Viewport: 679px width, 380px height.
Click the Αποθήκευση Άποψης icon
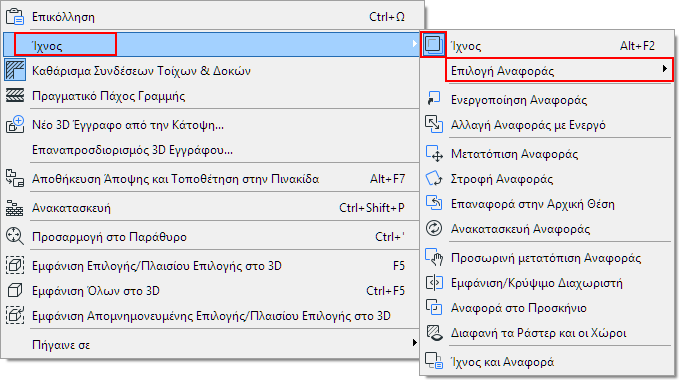tap(15, 179)
